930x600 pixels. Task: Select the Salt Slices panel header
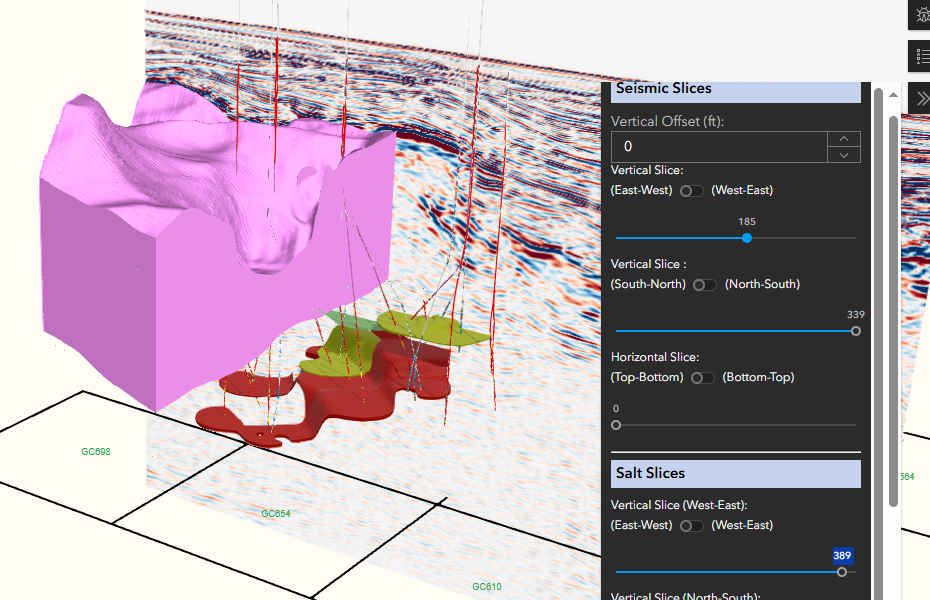pyautogui.click(x=736, y=473)
